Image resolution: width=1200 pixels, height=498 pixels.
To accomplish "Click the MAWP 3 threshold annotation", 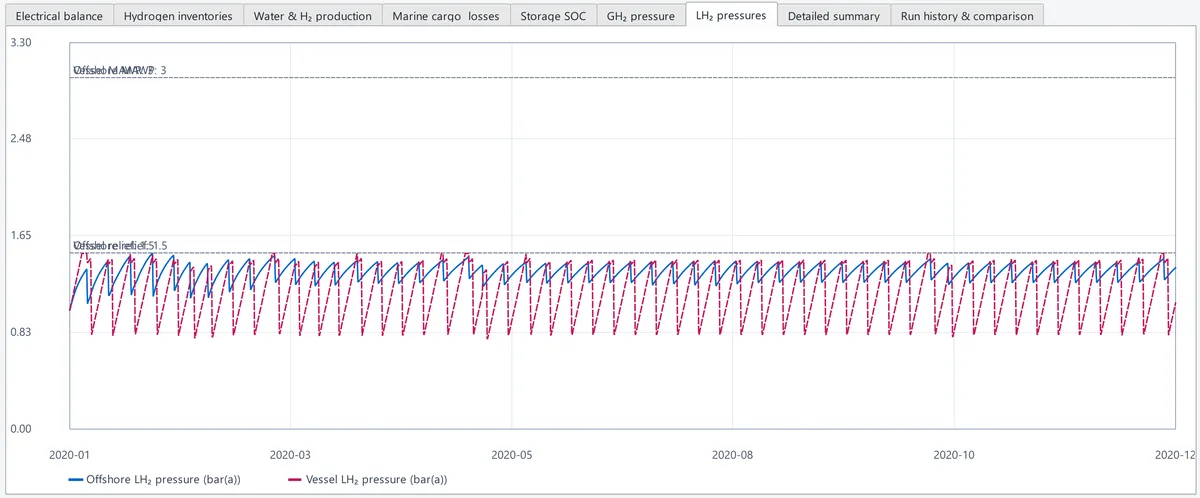I will (120, 70).
